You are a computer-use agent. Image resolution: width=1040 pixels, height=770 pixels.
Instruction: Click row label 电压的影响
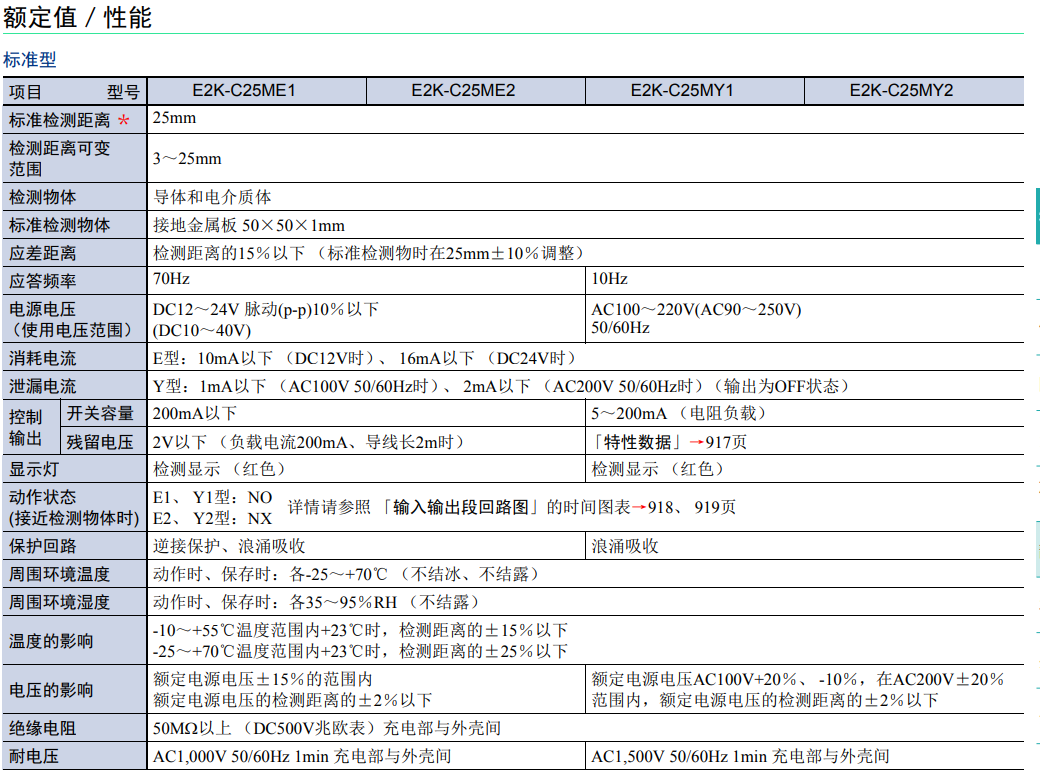click(x=51, y=690)
